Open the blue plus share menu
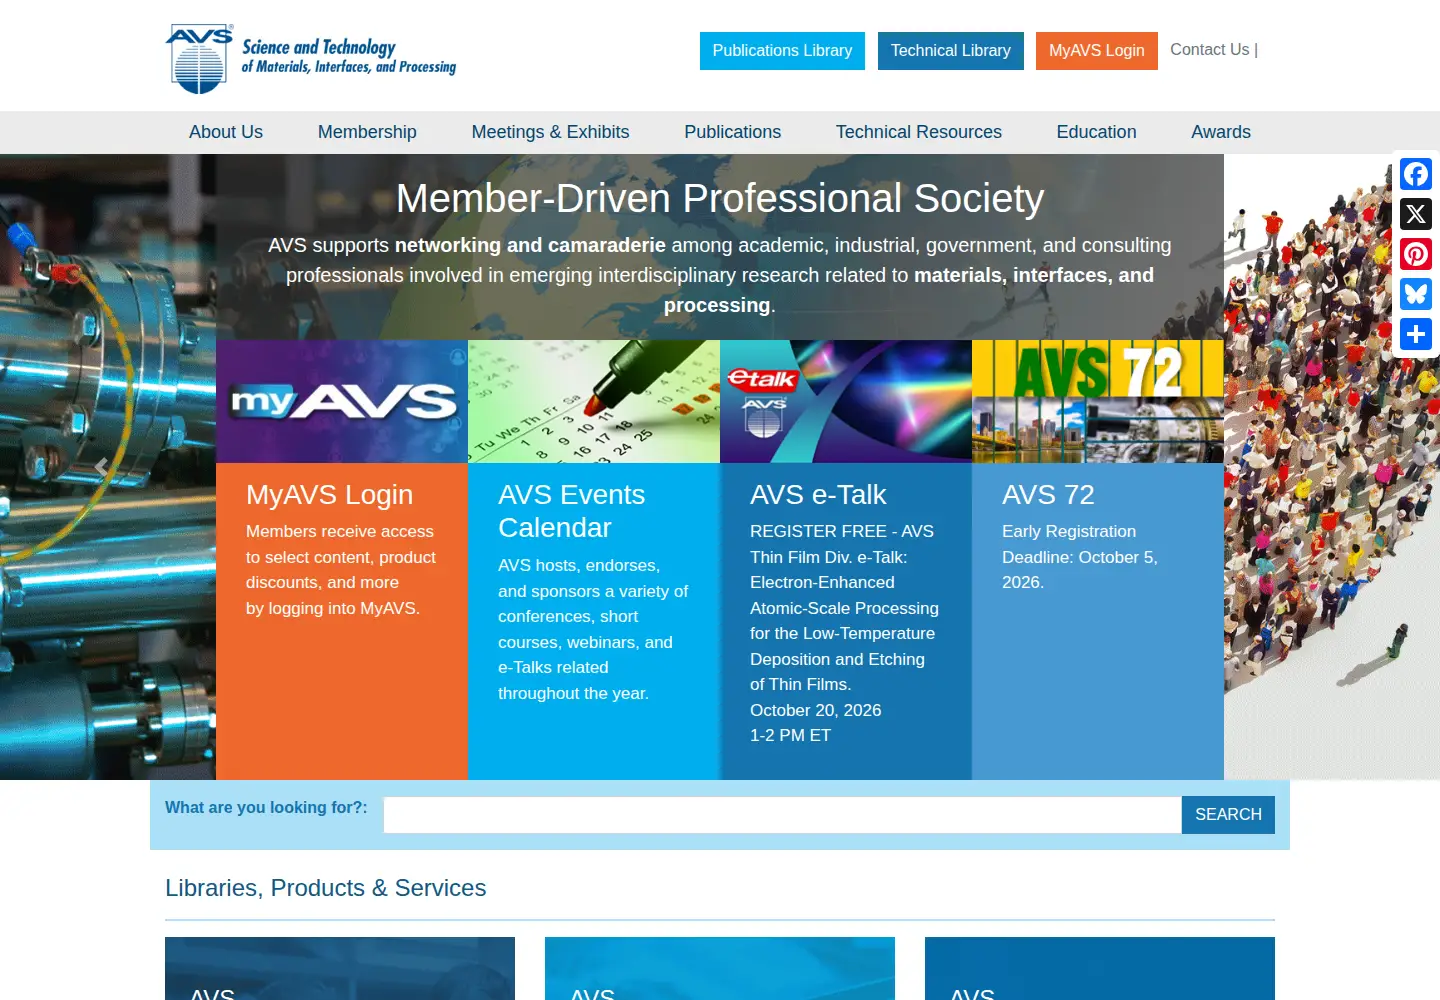This screenshot has height=1000, width=1440. point(1416,334)
